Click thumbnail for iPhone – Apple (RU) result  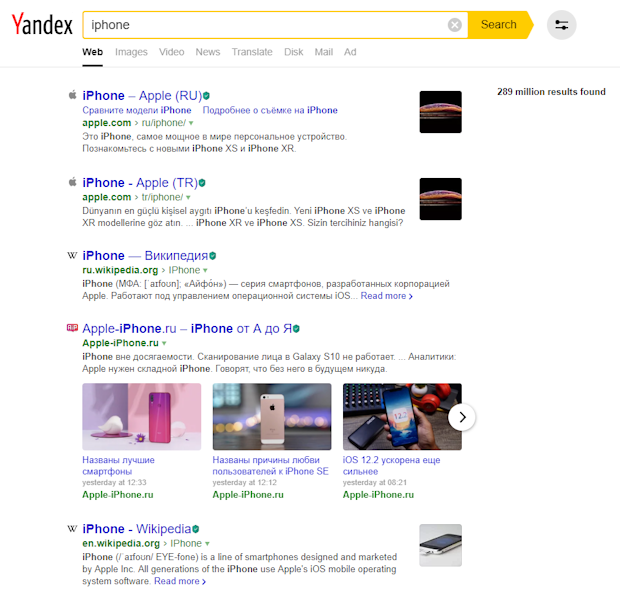point(440,112)
